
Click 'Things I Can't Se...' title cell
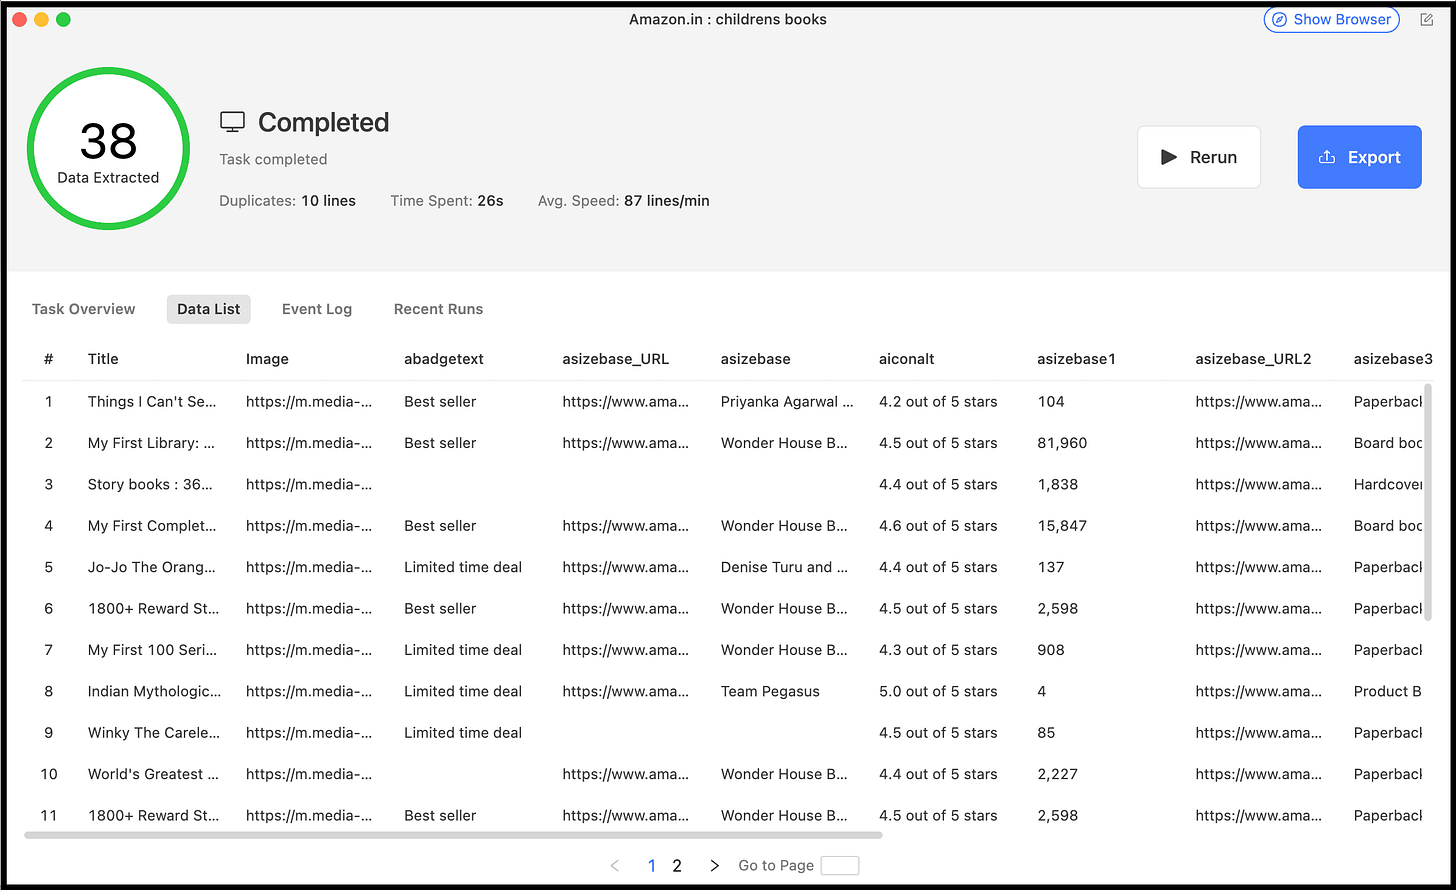pyautogui.click(x=152, y=402)
